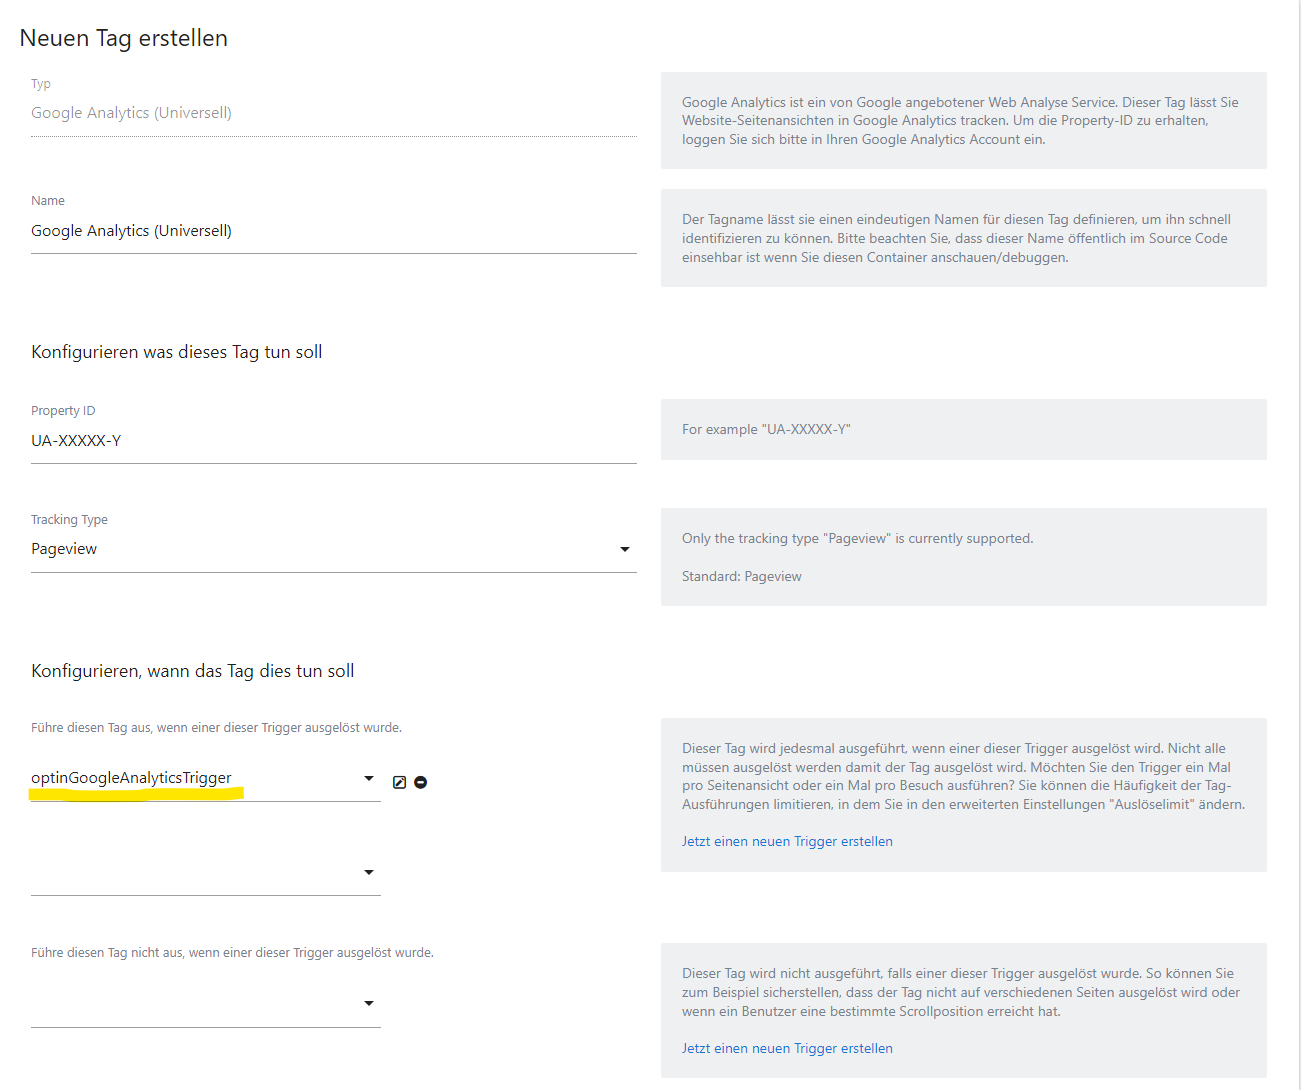Click 'Konfigurieren was dieses Tag tun soll' heading
This screenshot has height=1090, width=1301.
[177, 352]
